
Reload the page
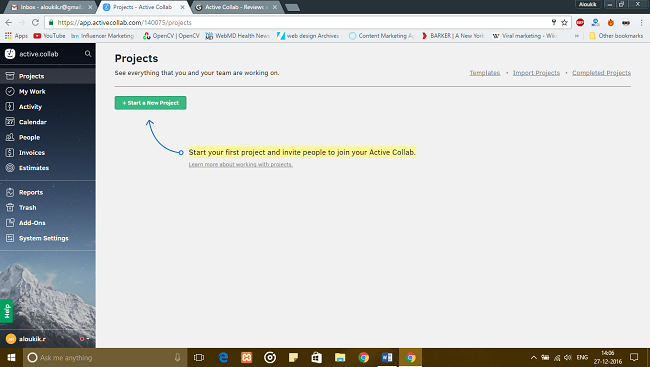35,22
